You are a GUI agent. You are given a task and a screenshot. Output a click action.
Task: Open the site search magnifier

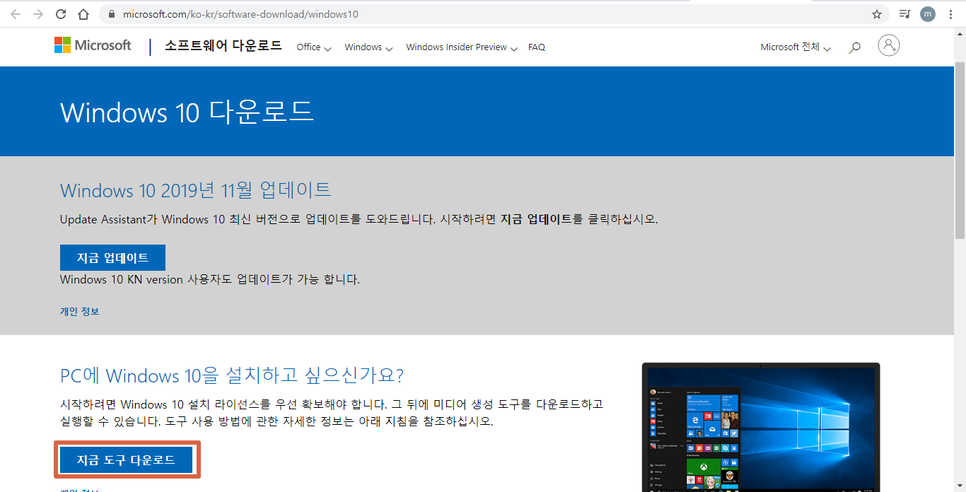click(x=854, y=47)
